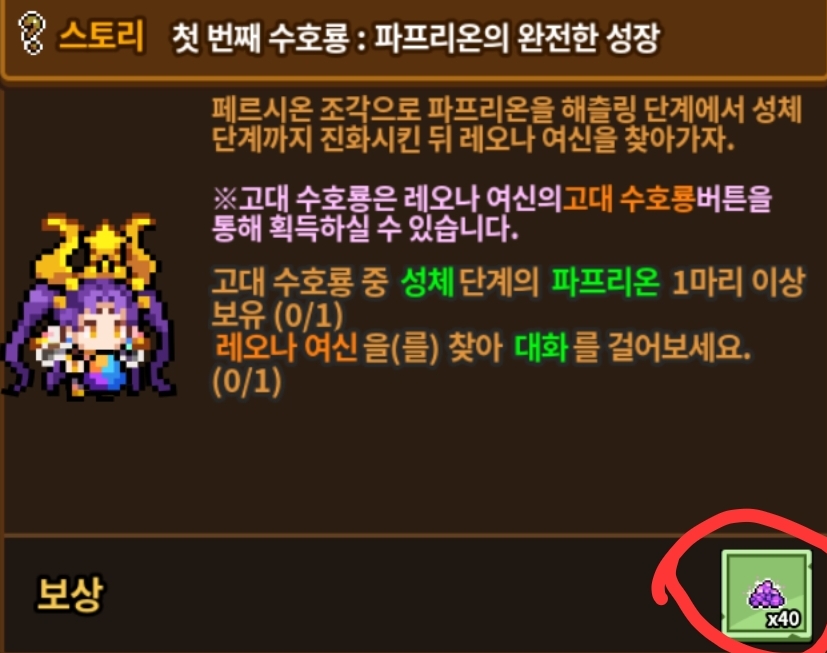Tap the purple gem reward x40 icon
Image resolution: width=827 pixels, height=653 pixels.
(x=766, y=593)
